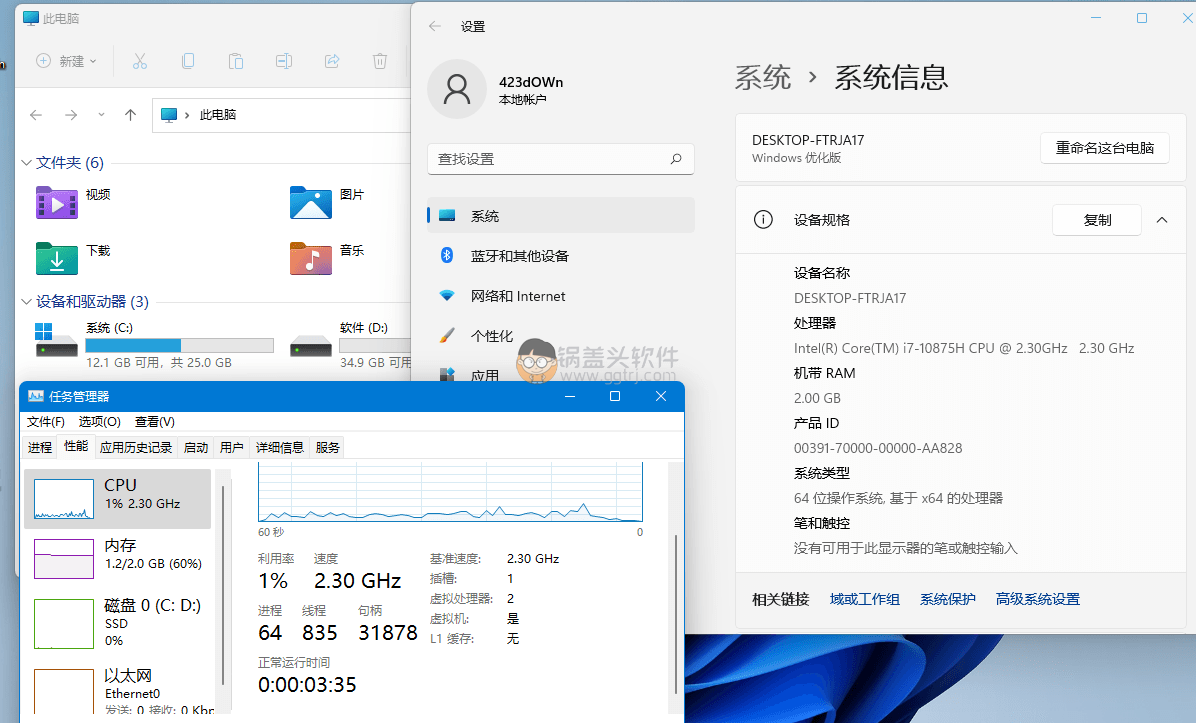Click the 423dOWn user avatar in Settings
The height and width of the screenshot is (723, 1196).
point(457,89)
